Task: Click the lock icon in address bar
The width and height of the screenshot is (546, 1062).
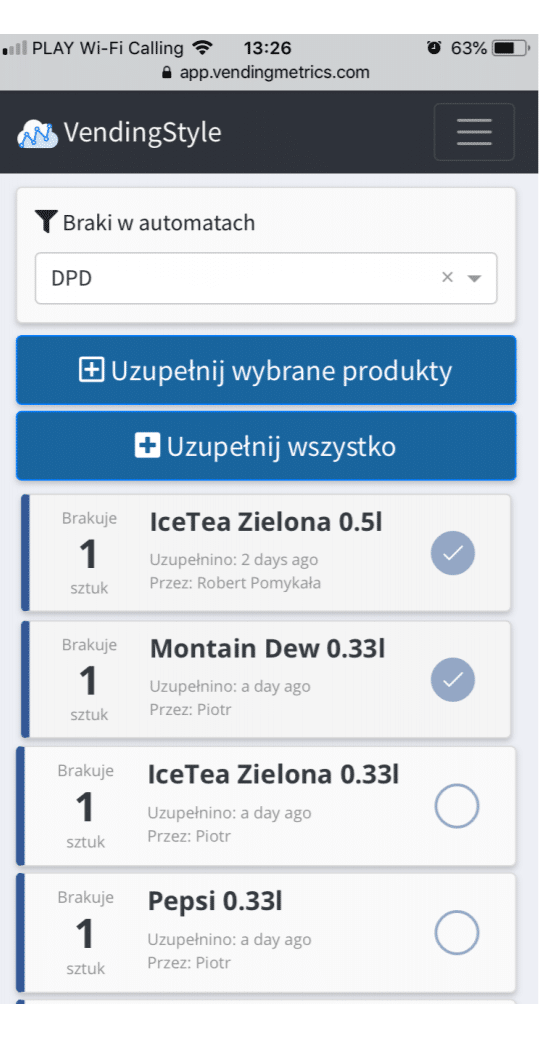Action: pyautogui.click(x=167, y=72)
